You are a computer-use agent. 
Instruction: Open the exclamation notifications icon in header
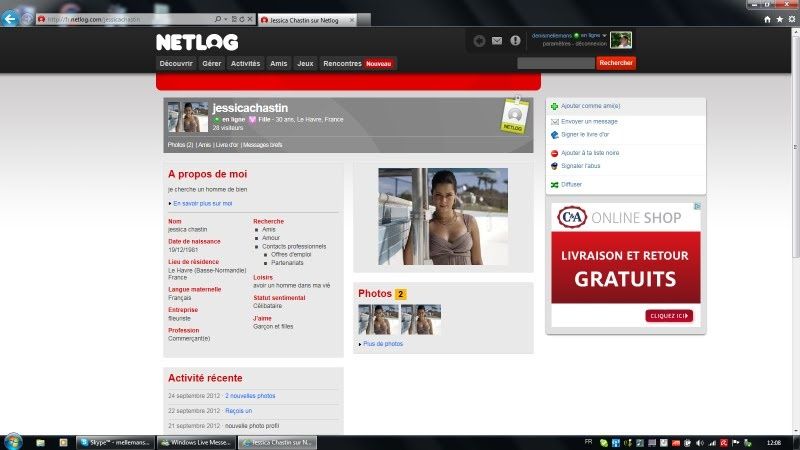pos(515,40)
